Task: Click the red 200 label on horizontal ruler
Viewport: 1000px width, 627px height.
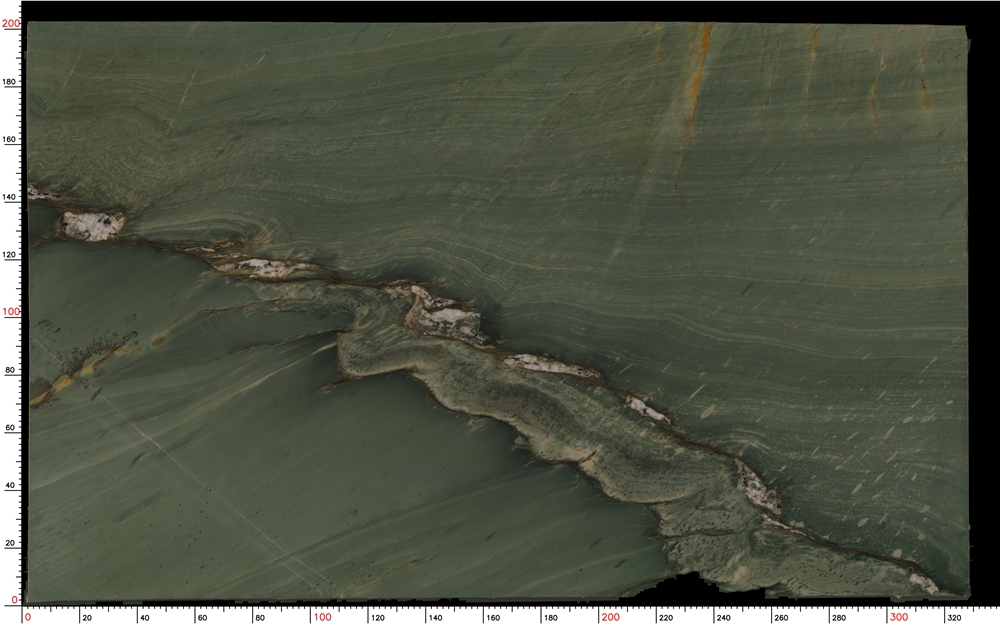Action: pos(610,617)
